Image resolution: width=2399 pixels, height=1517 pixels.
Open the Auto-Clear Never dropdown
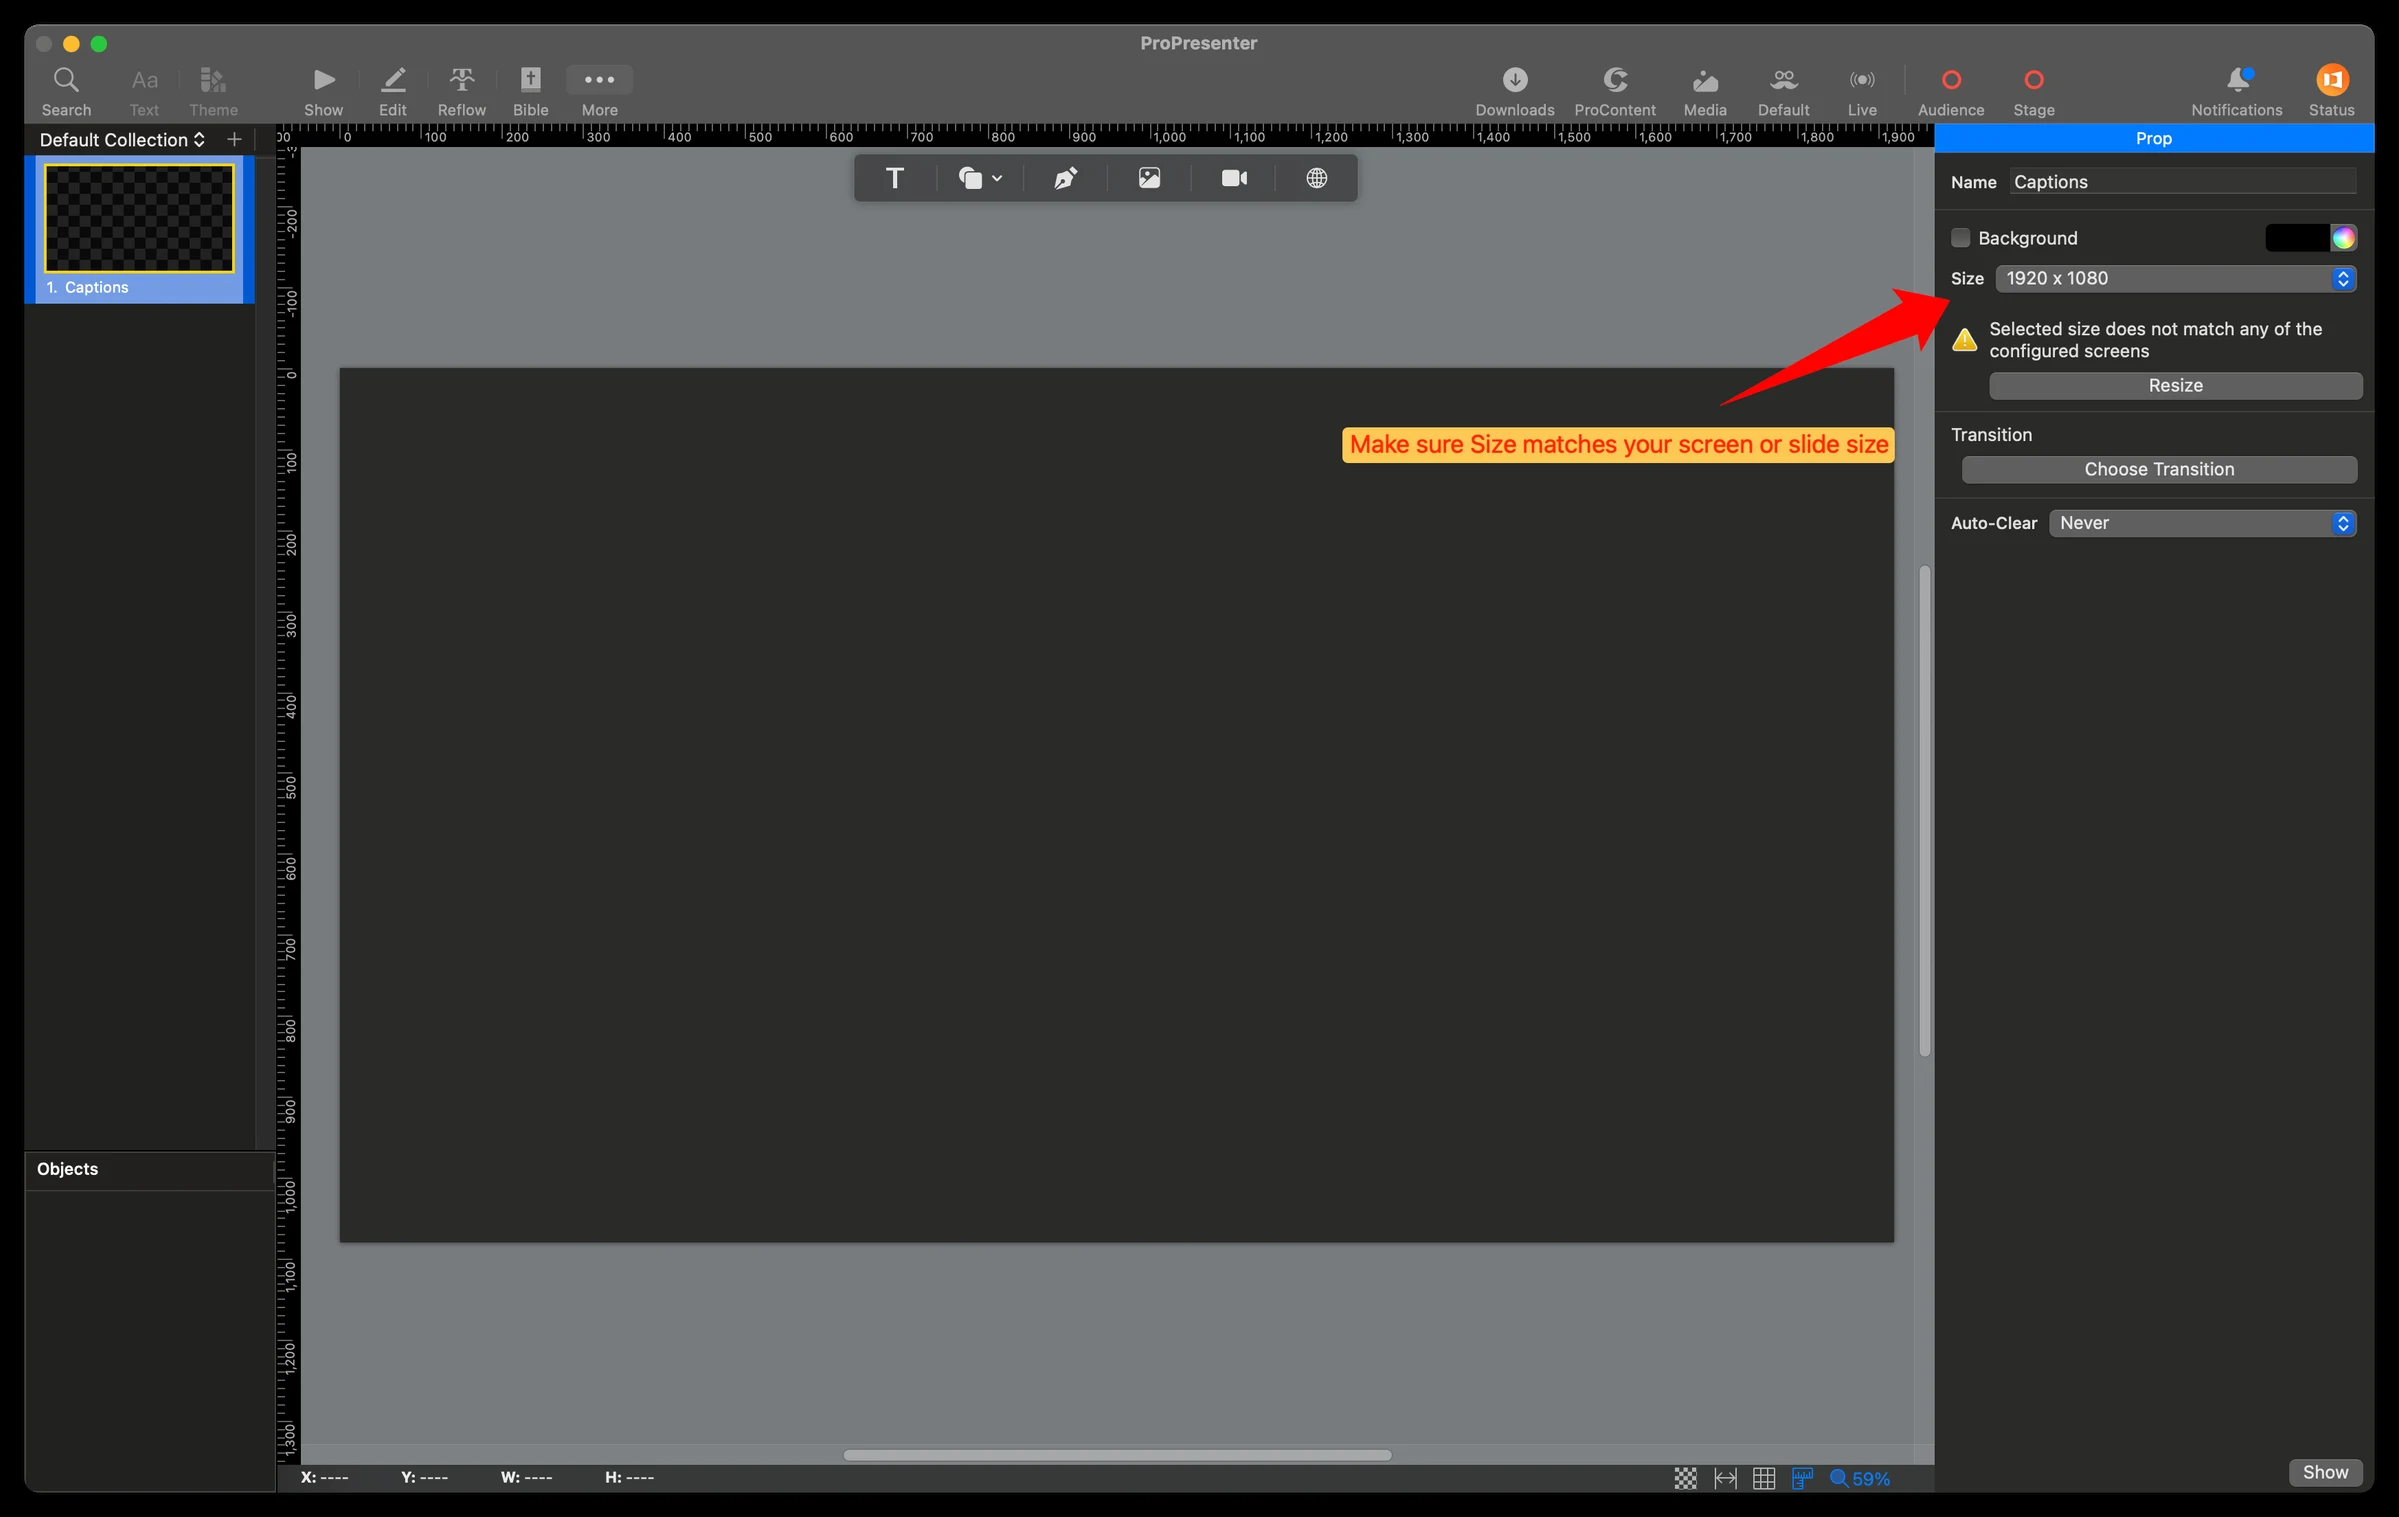click(x=2203, y=524)
